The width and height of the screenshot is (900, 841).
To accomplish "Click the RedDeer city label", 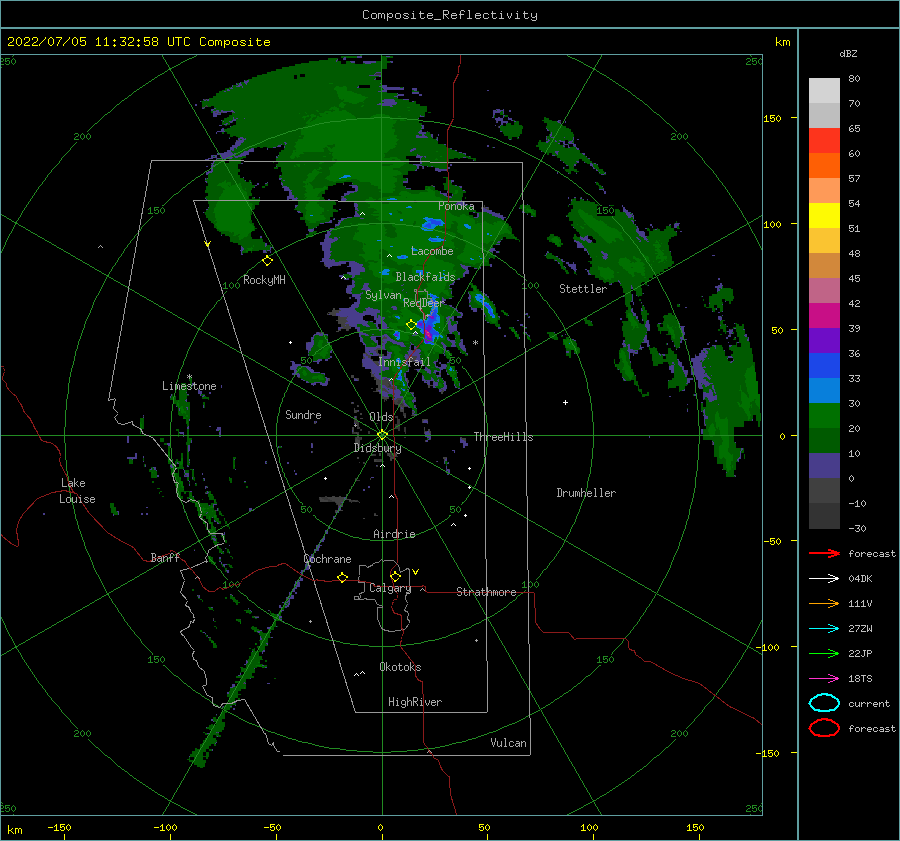I will coord(424,303).
